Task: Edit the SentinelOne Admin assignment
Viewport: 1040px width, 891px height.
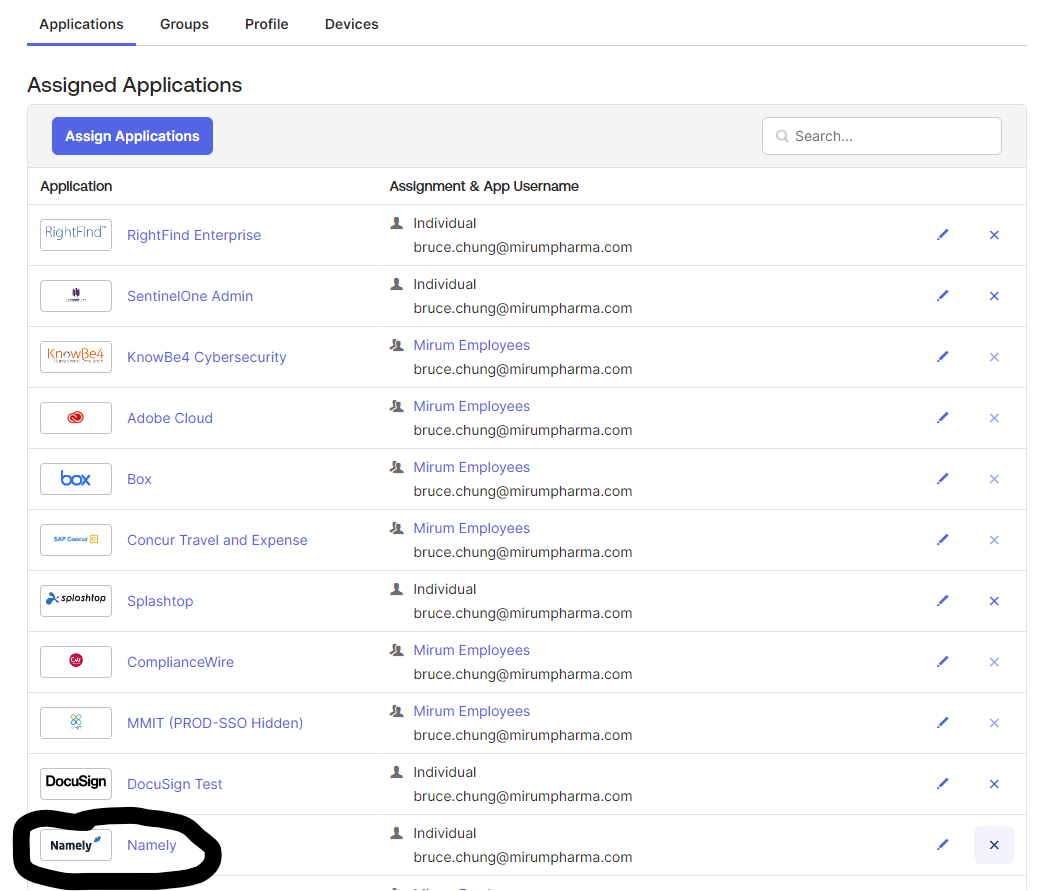Action: (x=942, y=296)
